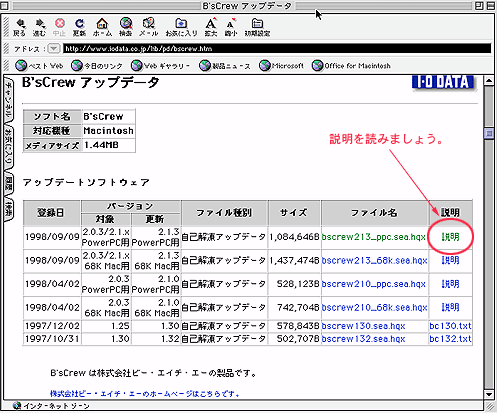Click the Forward (進む) toolbar icon
The width and height of the screenshot is (497, 413).
pyautogui.click(x=39, y=27)
